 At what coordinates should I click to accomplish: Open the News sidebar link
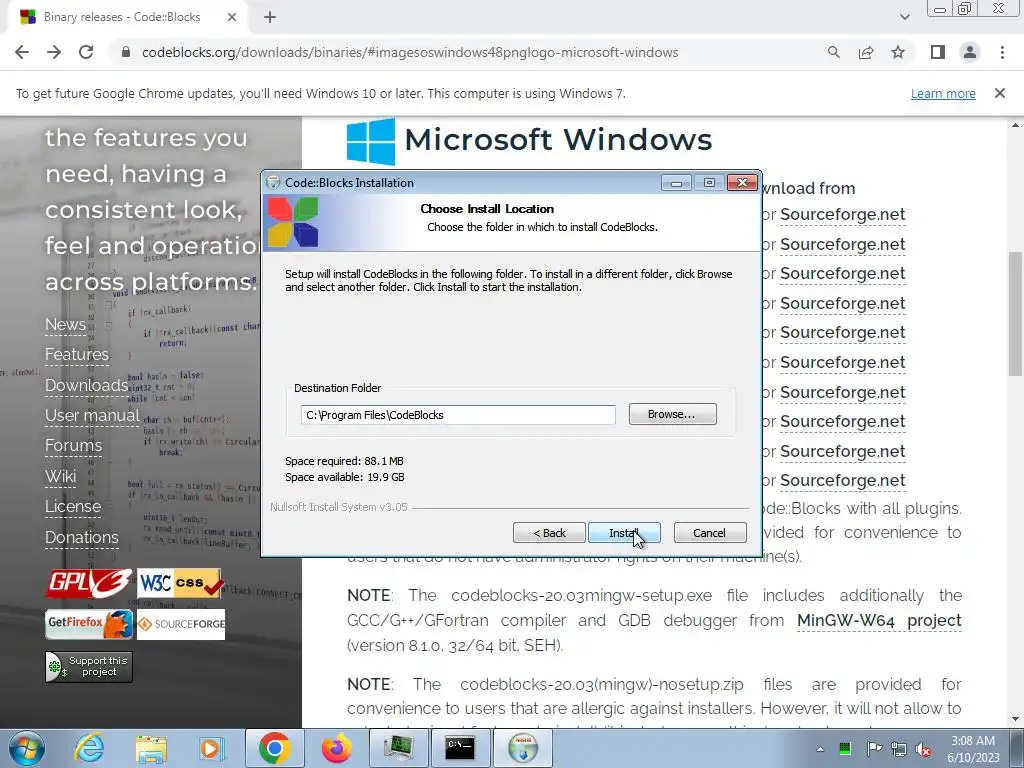[65, 325]
